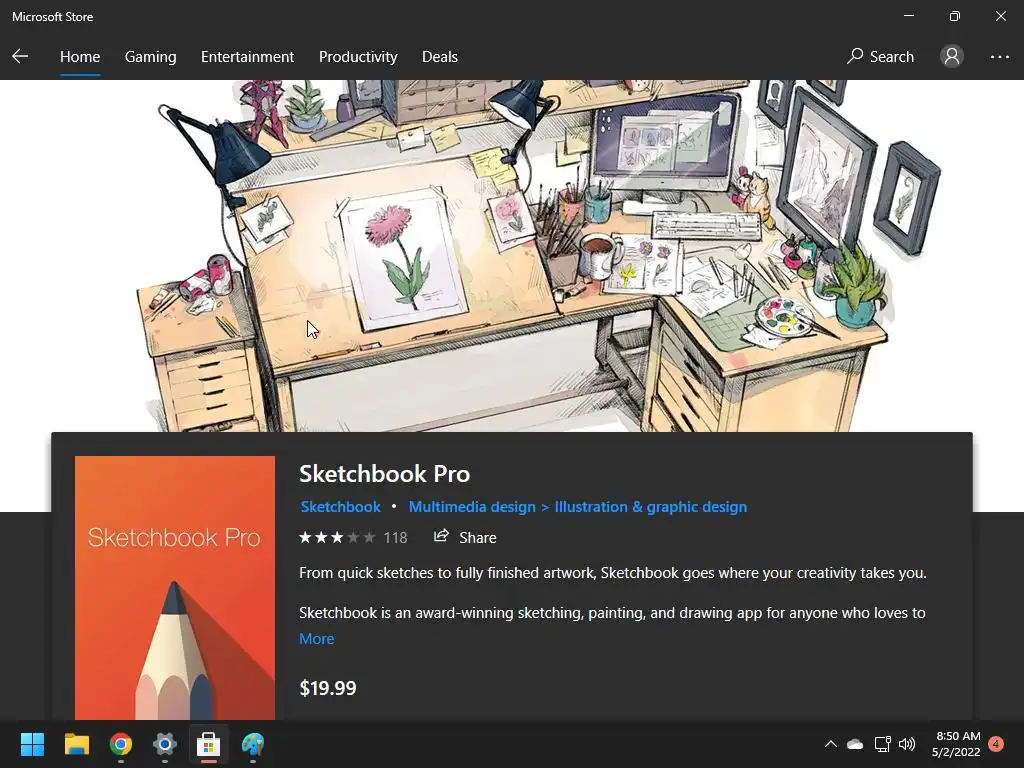Open the Sketchbook publisher link
Image resolution: width=1024 pixels, height=768 pixels.
pos(340,507)
